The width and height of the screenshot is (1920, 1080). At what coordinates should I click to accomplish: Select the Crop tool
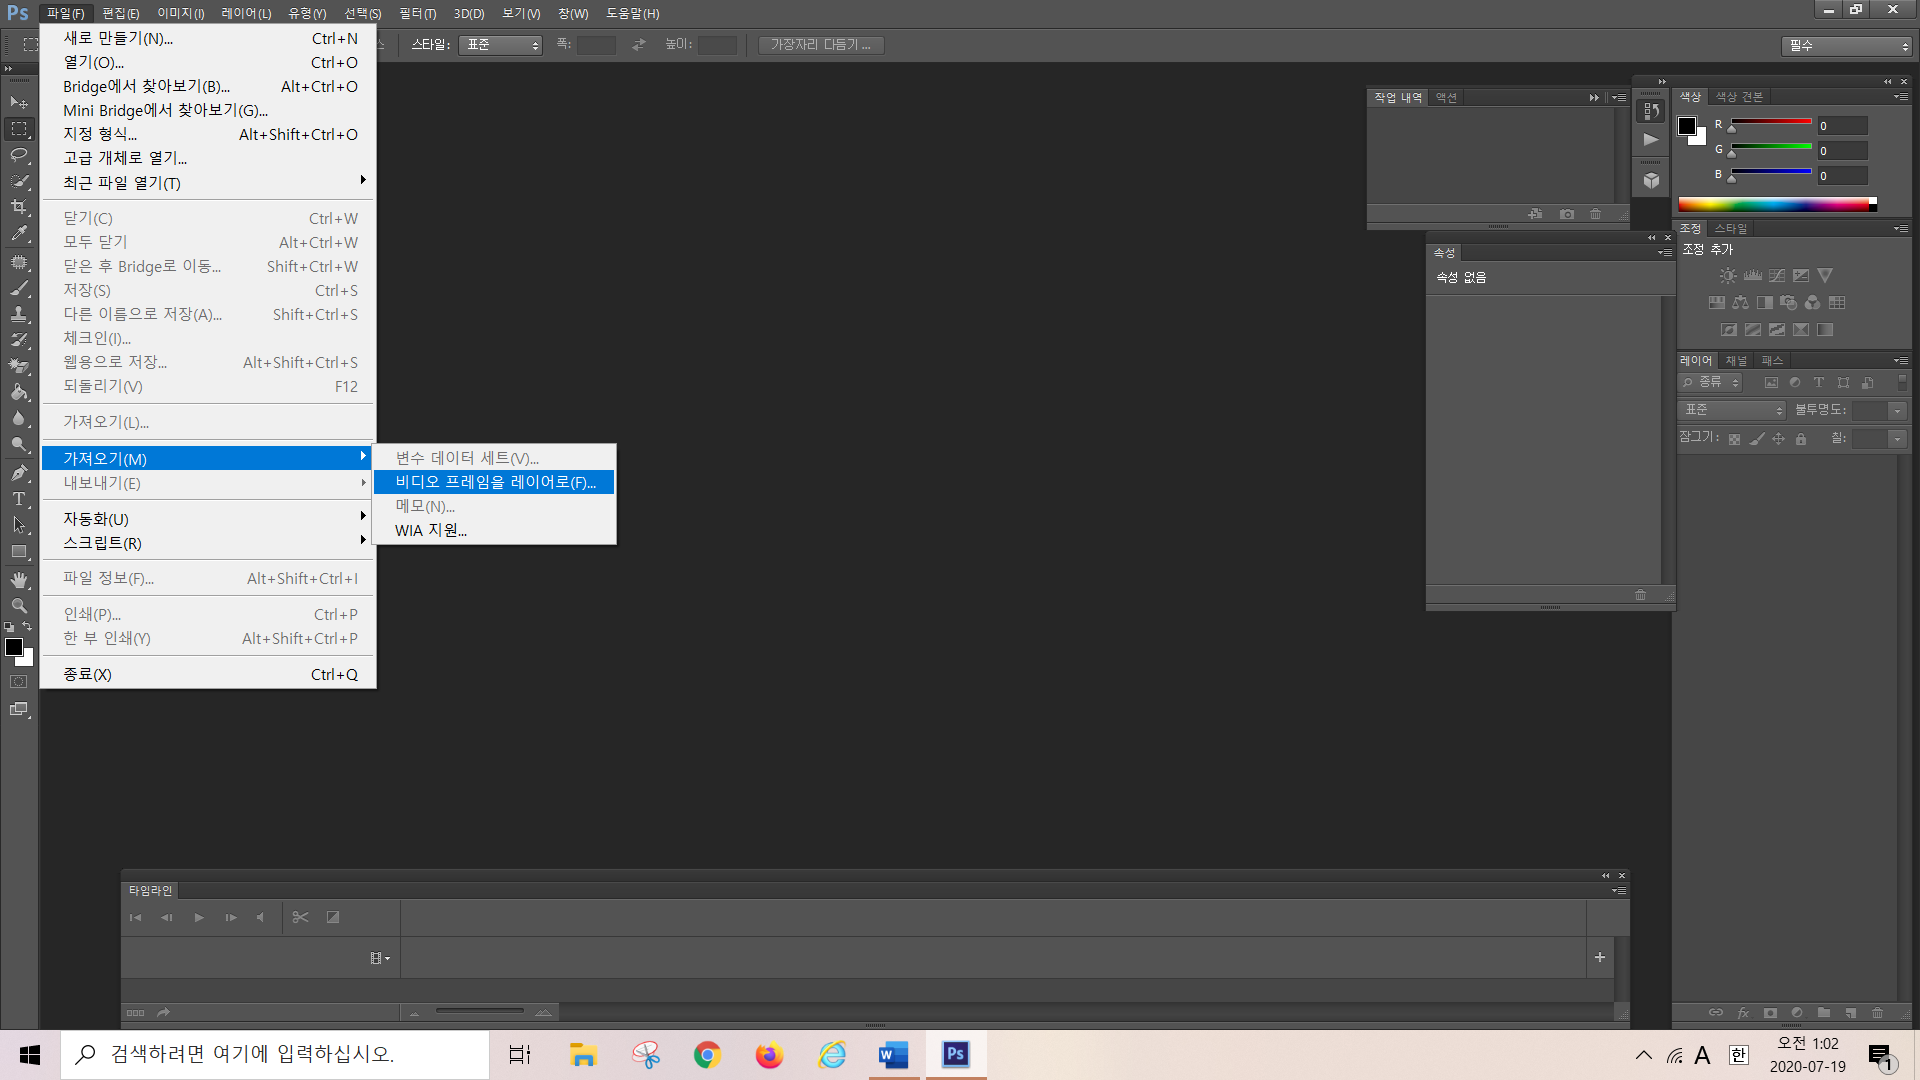(x=19, y=207)
